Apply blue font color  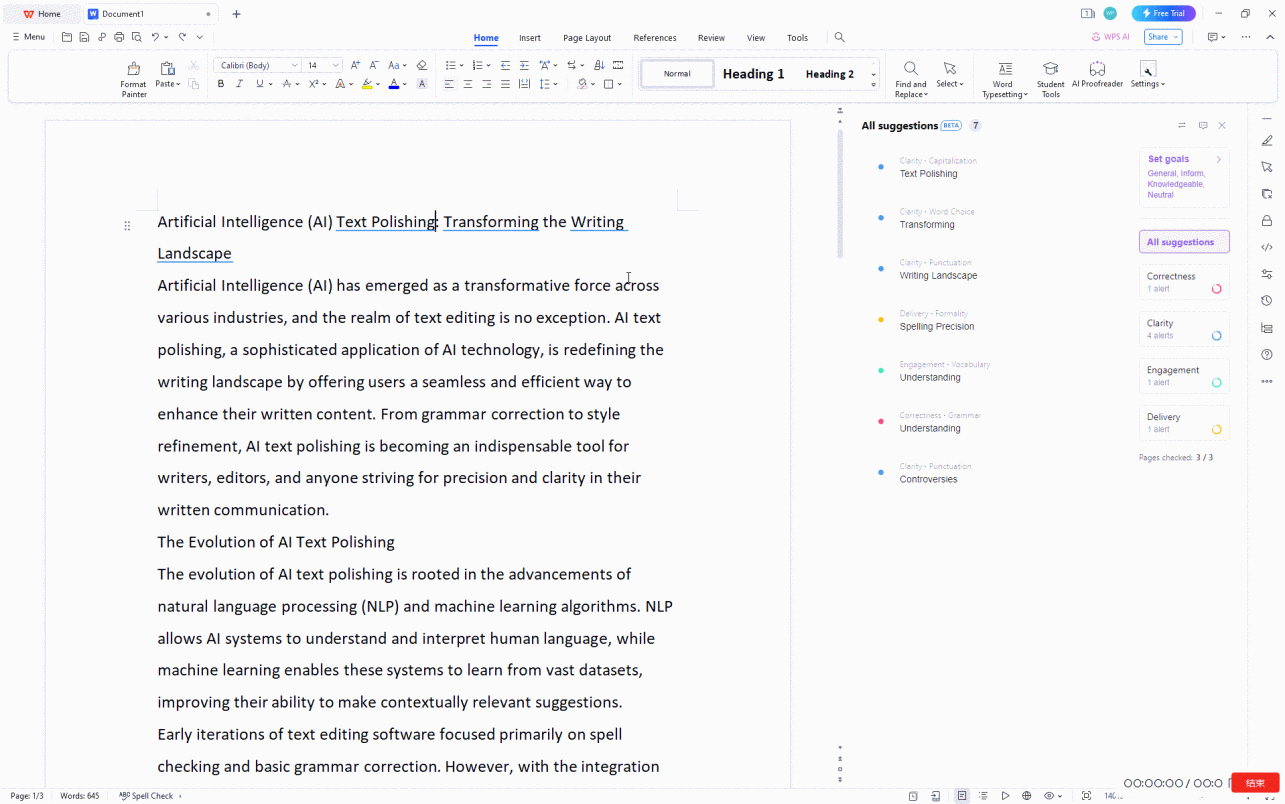click(394, 84)
